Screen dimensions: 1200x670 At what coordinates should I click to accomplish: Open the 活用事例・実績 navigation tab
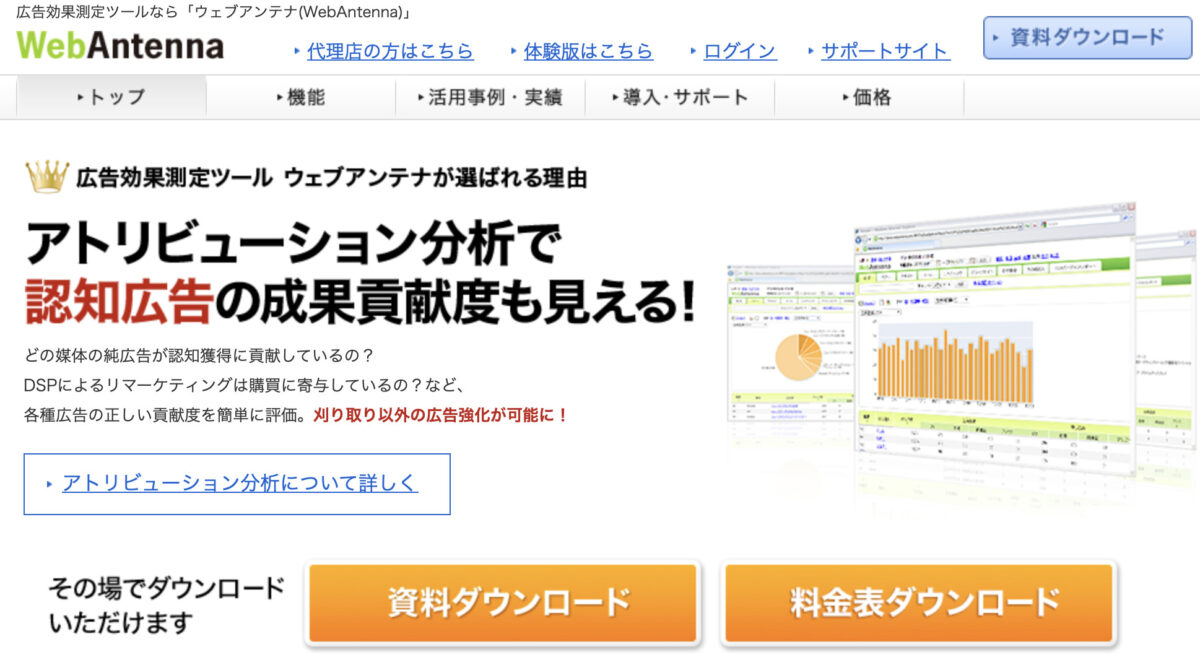click(x=490, y=98)
